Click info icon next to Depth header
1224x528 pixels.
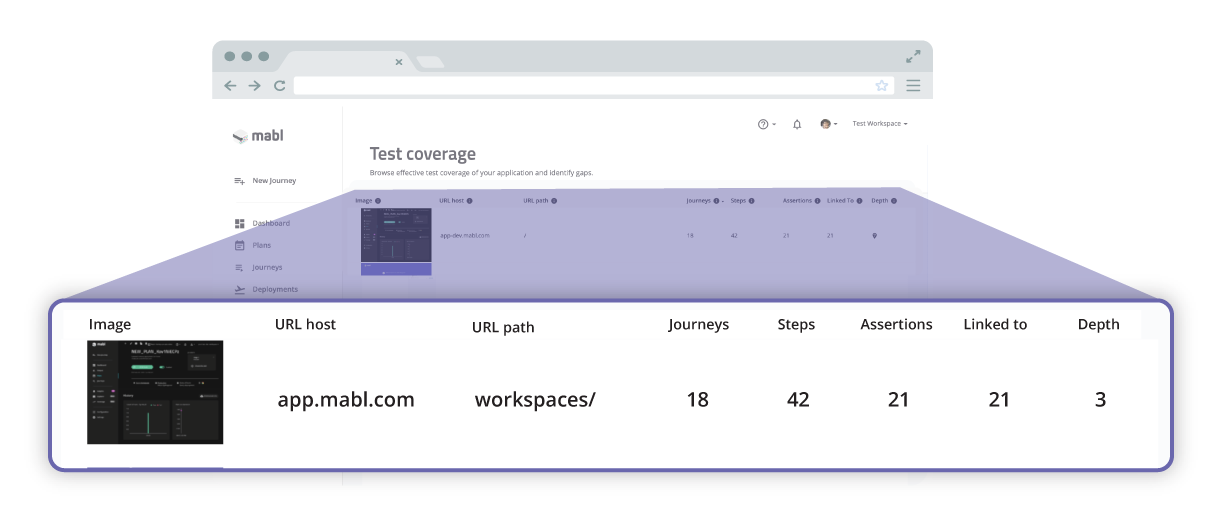(894, 201)
